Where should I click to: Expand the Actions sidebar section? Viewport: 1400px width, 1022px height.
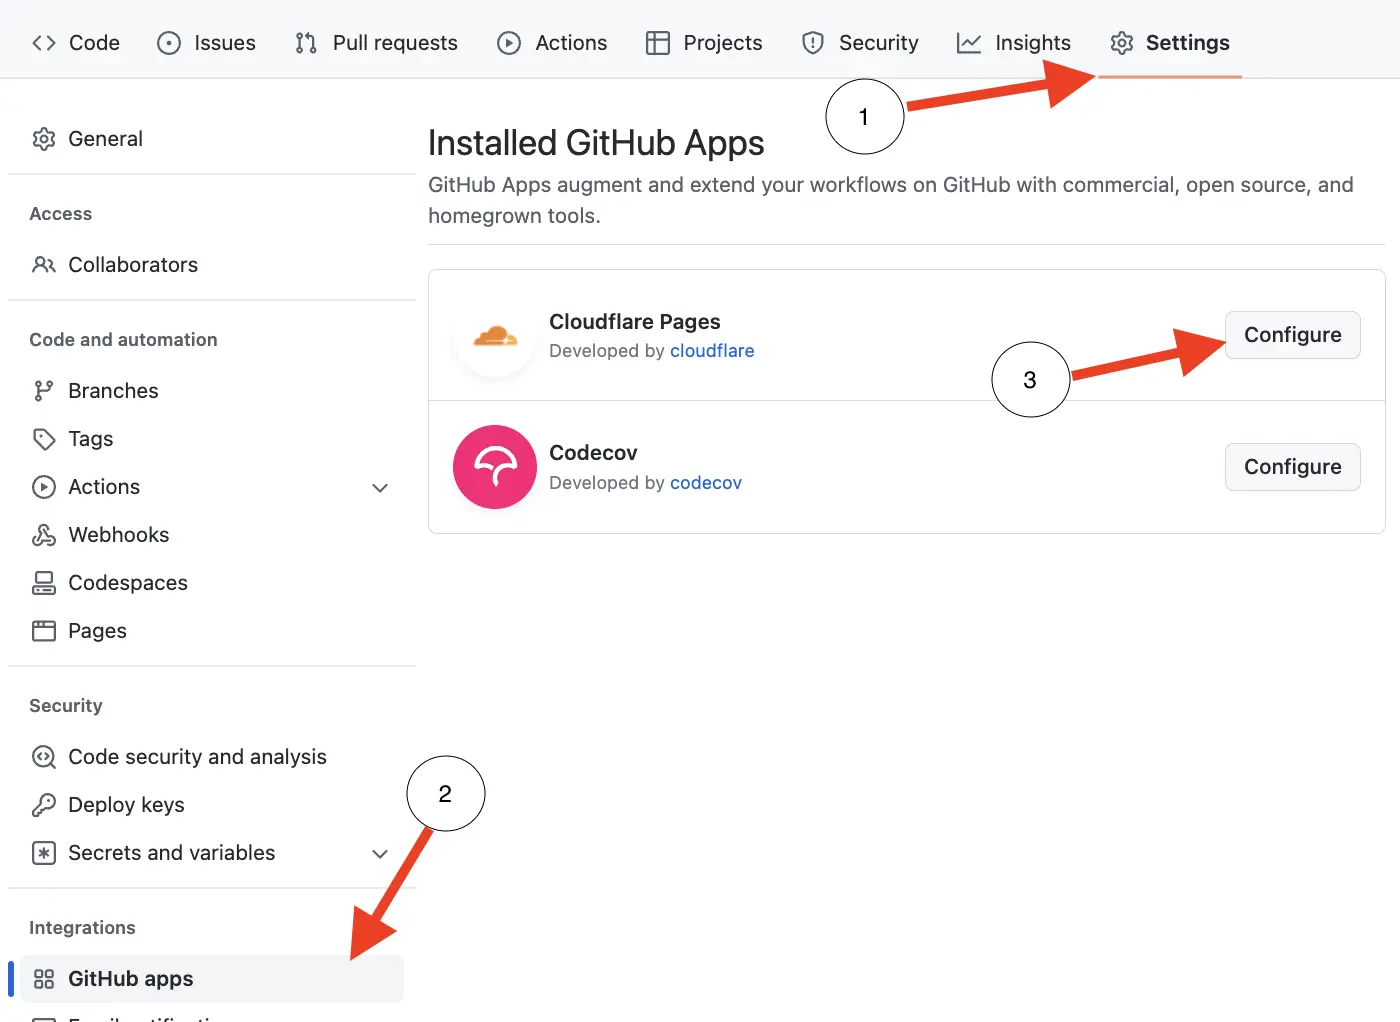(380, 487)
